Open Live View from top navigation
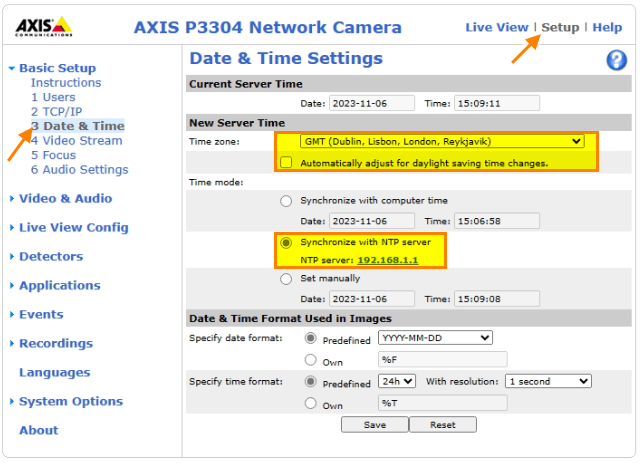The image size is (640, 464). click(x=497, y=27)
